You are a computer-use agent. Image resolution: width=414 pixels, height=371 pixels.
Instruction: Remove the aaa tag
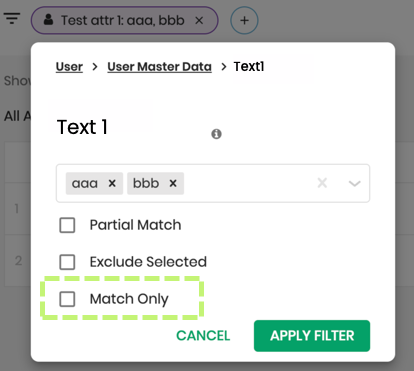[112, 183]
